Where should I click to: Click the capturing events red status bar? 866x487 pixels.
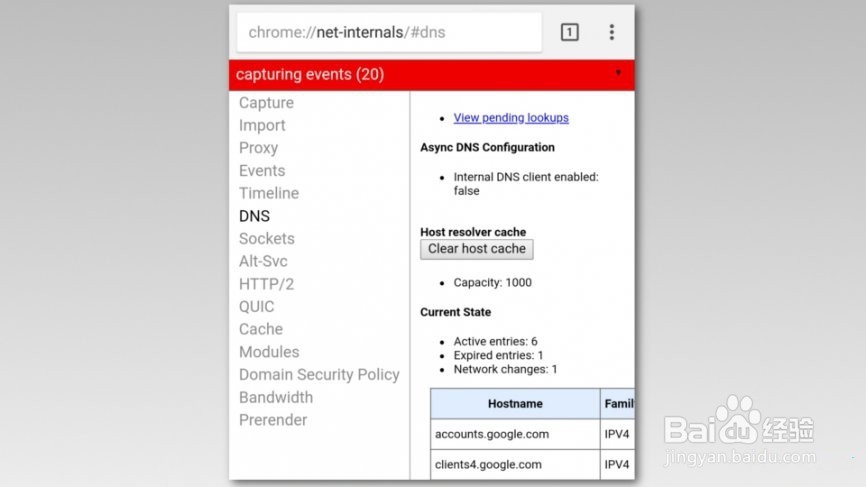pyautogui.click(x=400, y=74)
